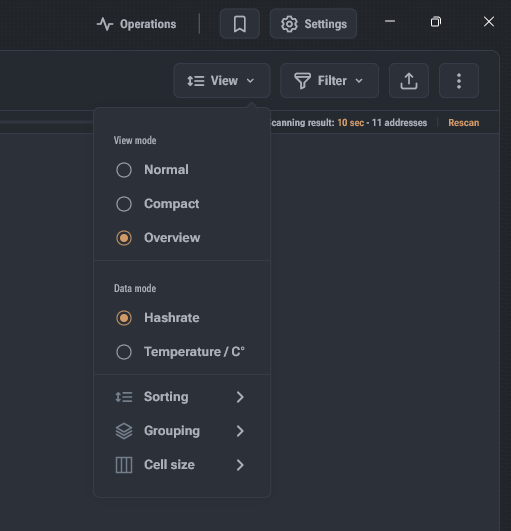
Task: Expand the Sorting submenu arrow
Action: pyautogui.click(x=240, y=397)
